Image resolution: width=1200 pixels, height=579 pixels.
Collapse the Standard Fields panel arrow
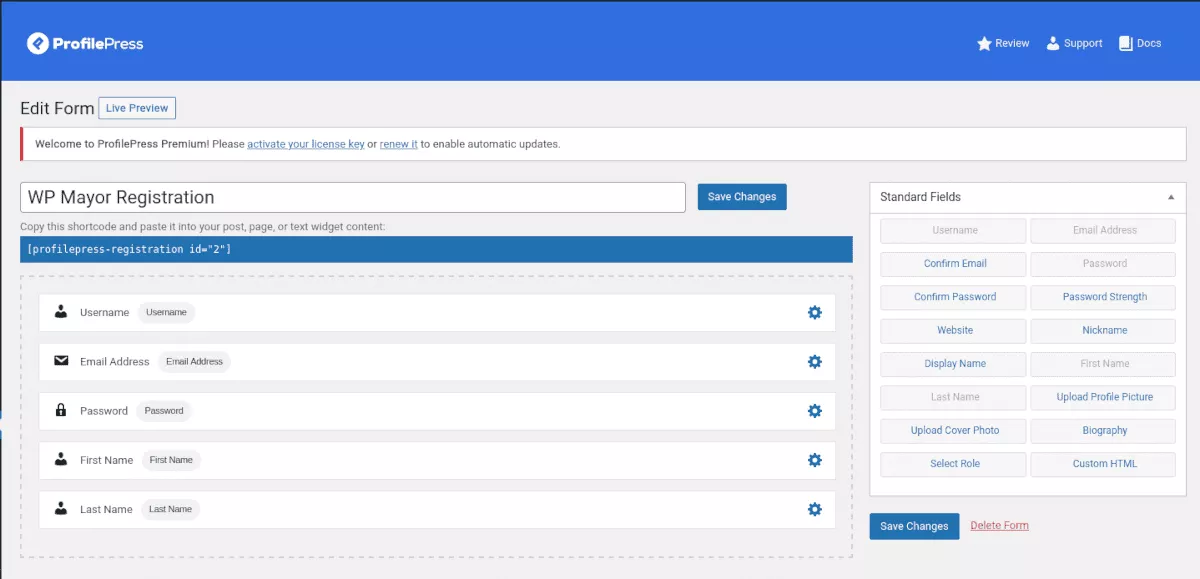coord(1171,197)
